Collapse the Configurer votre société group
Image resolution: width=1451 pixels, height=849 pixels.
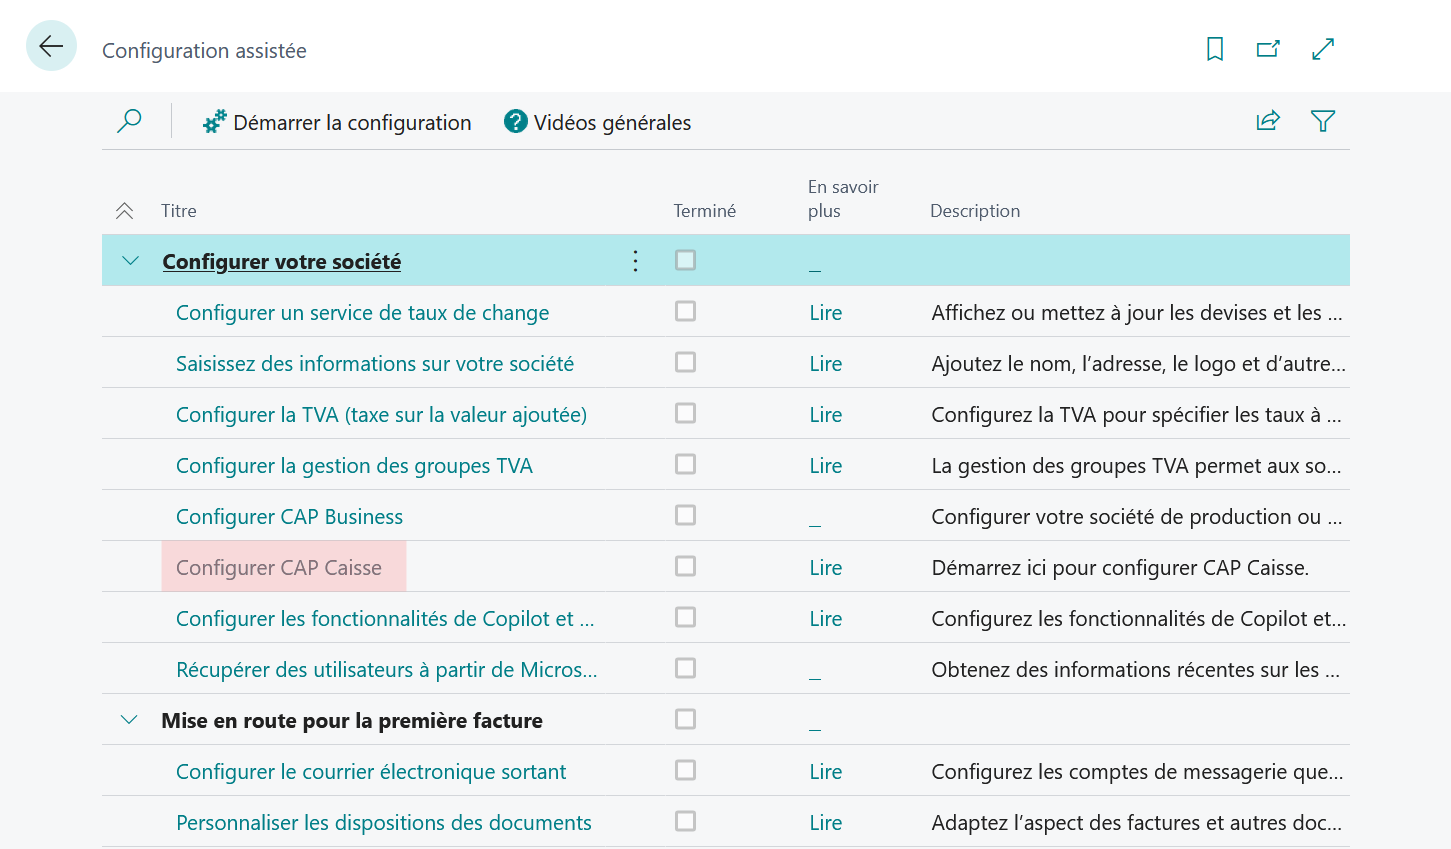click(130, 261)
